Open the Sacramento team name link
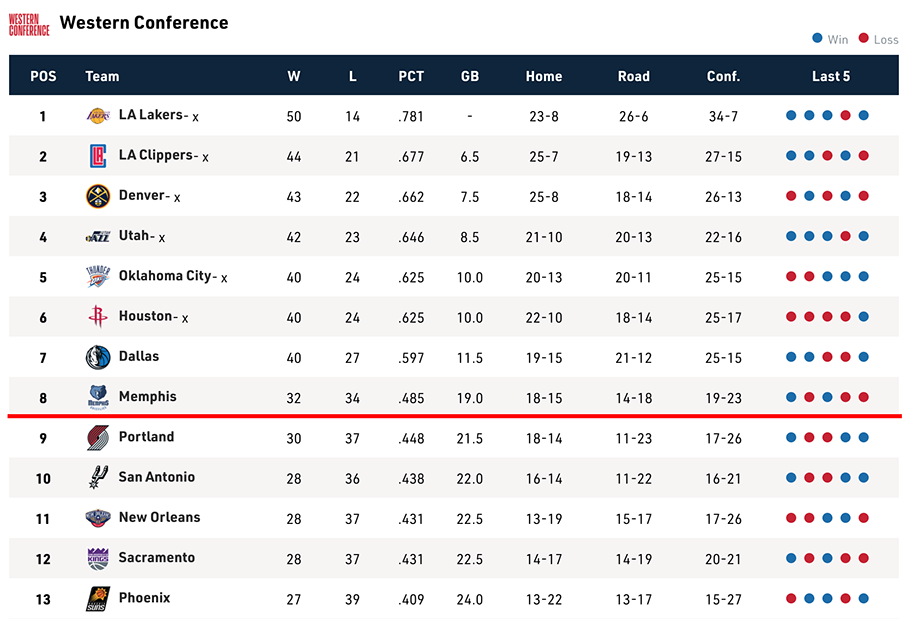The image size is (915, 619). pos(156,558)
